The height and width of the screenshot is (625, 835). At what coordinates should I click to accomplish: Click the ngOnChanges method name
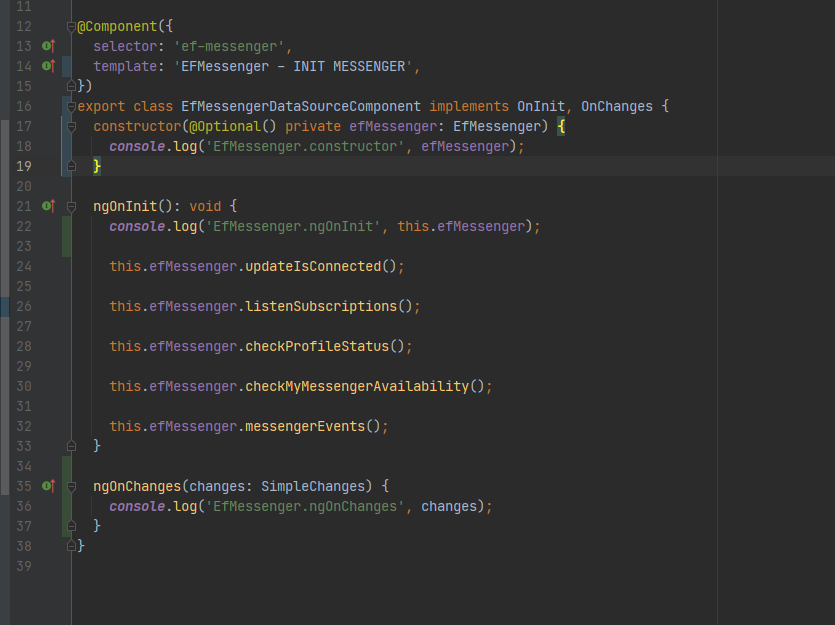(x=137, y=486)
